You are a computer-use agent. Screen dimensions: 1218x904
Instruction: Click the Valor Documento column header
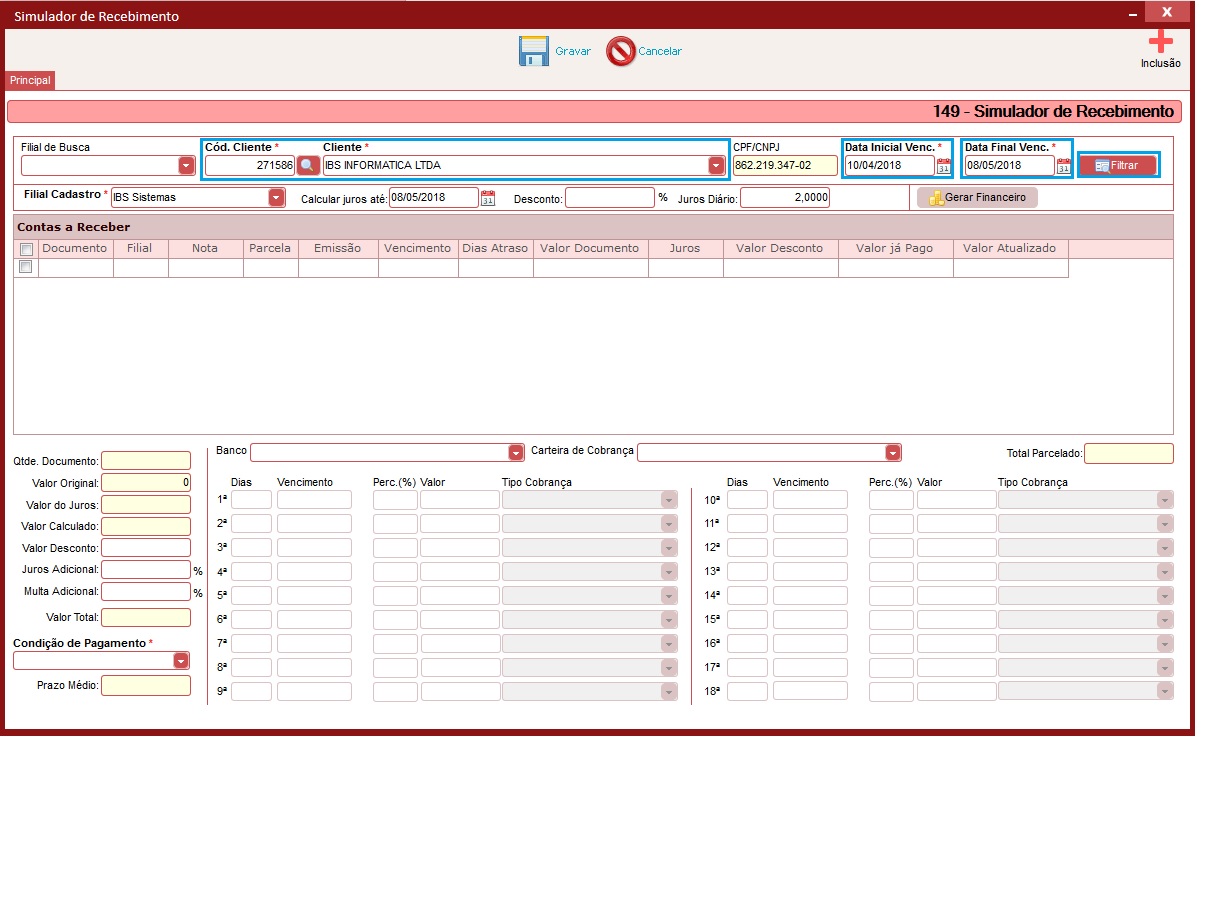[x=590, y=248]
